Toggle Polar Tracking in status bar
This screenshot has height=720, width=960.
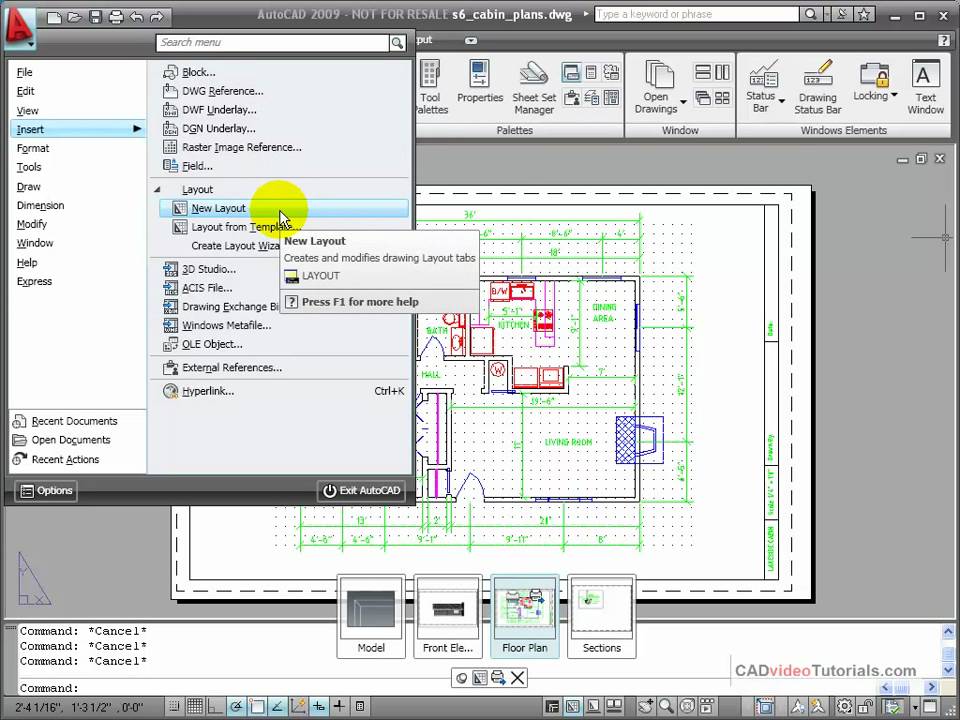pos(236,707)
